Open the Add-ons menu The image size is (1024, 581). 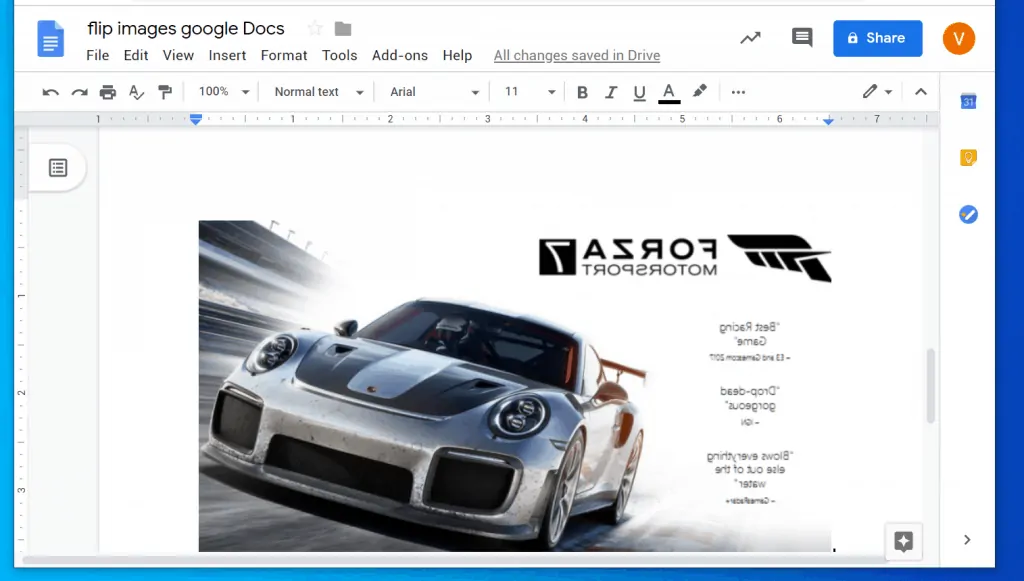click(400, 55)
